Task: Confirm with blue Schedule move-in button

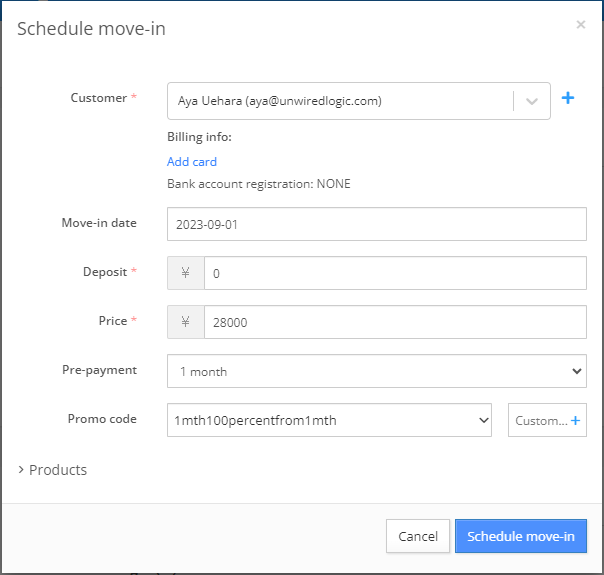Action: 521,536
